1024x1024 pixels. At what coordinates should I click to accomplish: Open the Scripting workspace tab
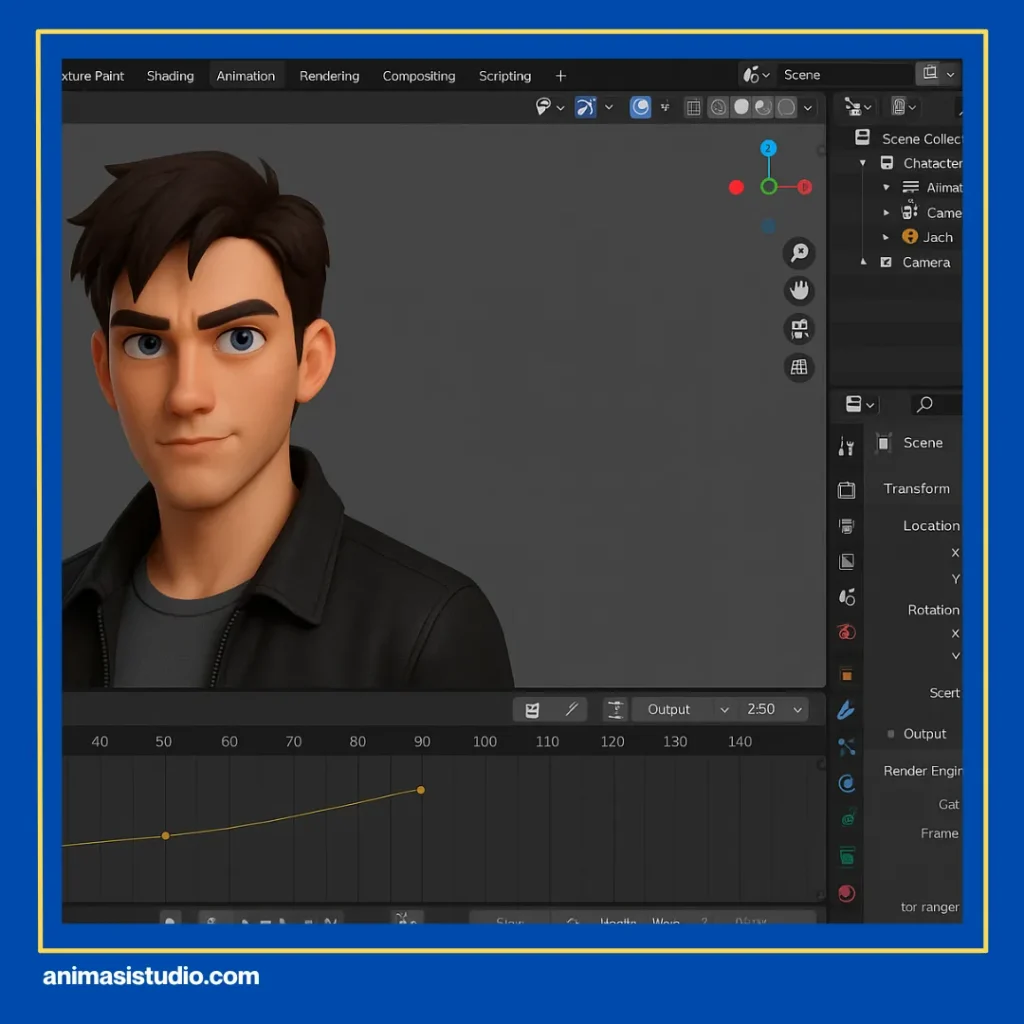click(x=504, y=76)
